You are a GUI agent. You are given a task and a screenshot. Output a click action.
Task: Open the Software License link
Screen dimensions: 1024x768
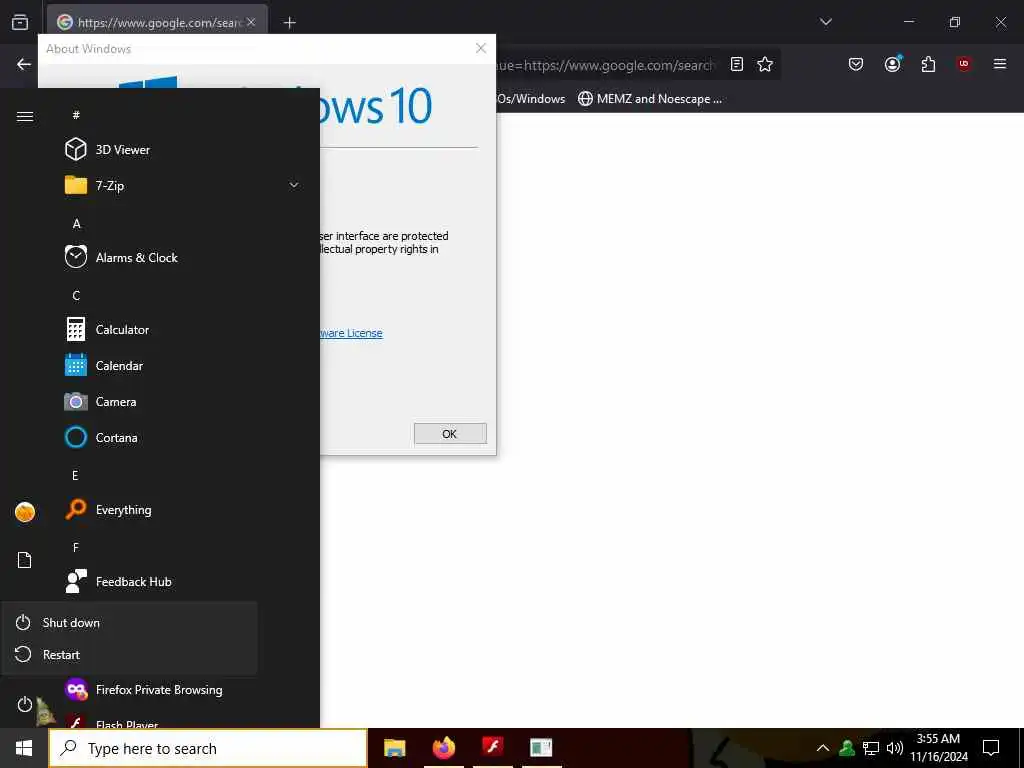pyautogui.click(x=351, y=333)
